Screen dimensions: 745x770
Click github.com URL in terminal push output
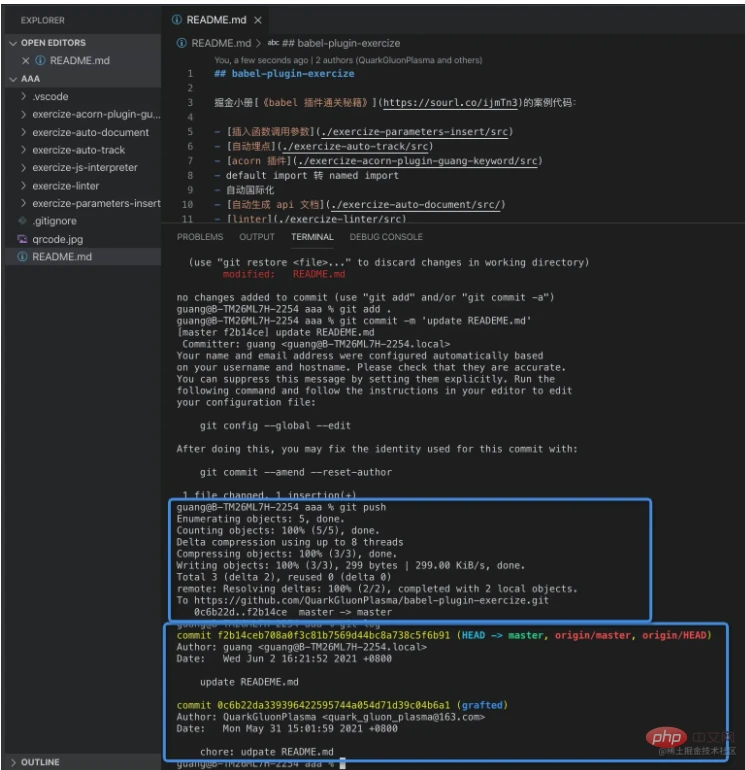(371, 601)
